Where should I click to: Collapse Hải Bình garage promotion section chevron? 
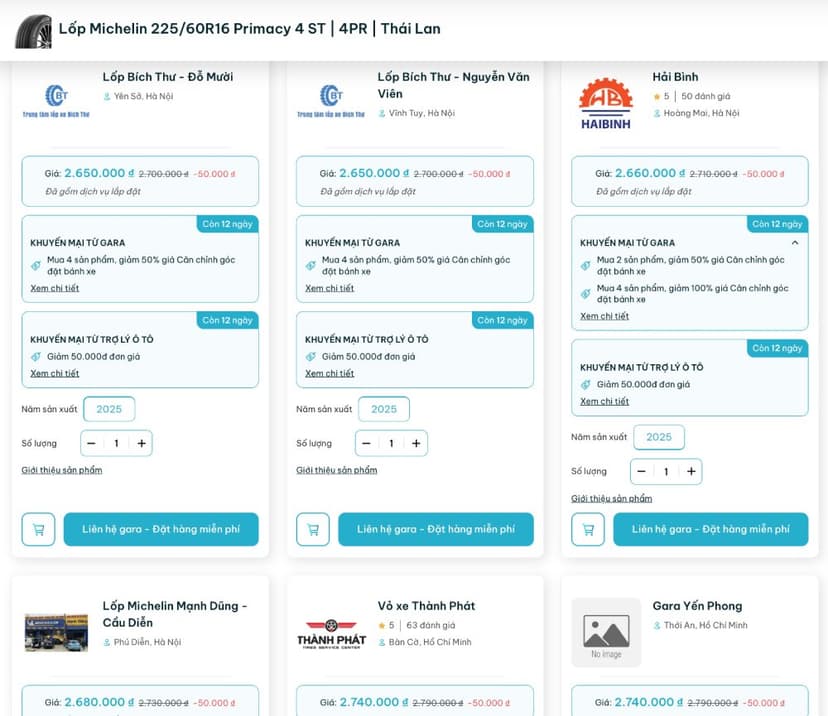(795, 243)
